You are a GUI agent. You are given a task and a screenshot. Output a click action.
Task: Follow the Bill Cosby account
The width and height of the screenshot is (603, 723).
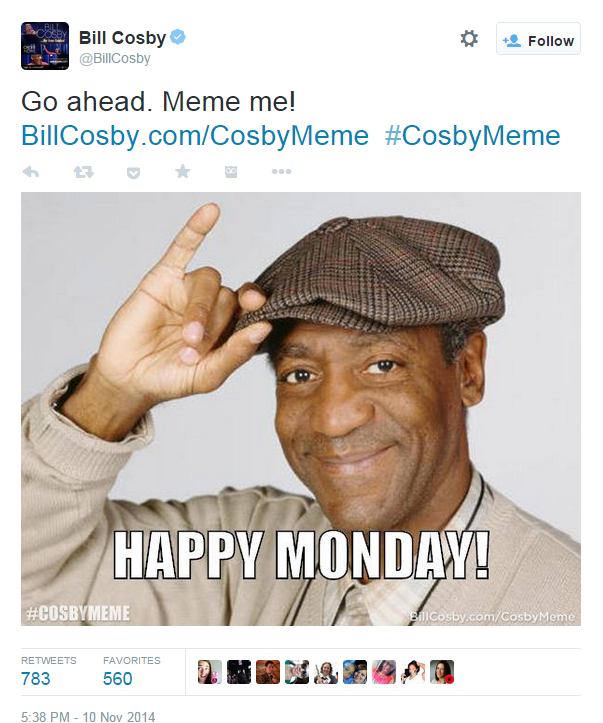(x=538, y=39)
